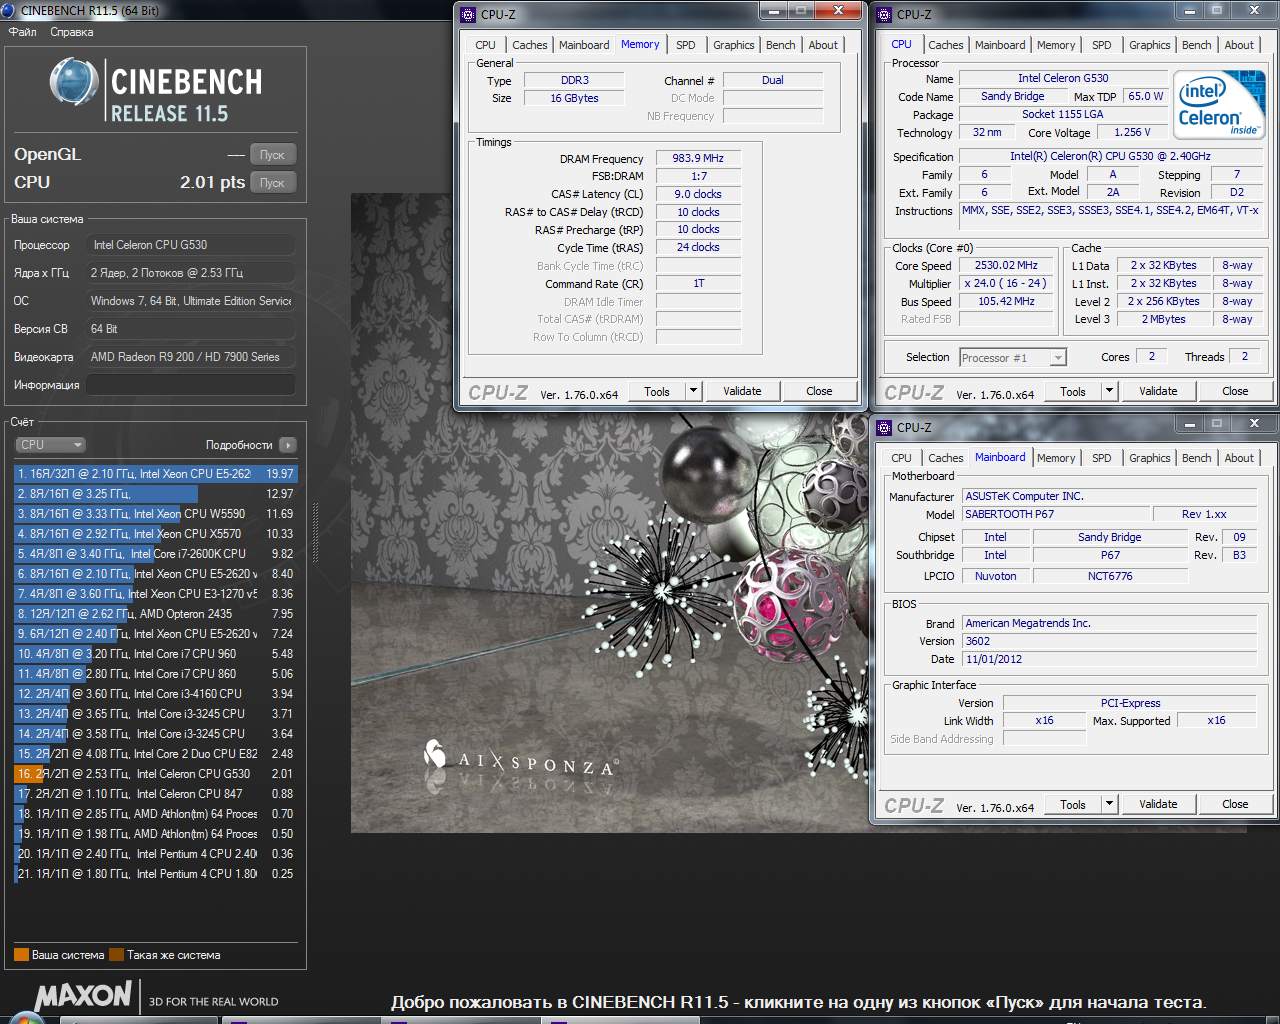Select ranking row 5 Core i7-2600K

click(x=155, y=554)
